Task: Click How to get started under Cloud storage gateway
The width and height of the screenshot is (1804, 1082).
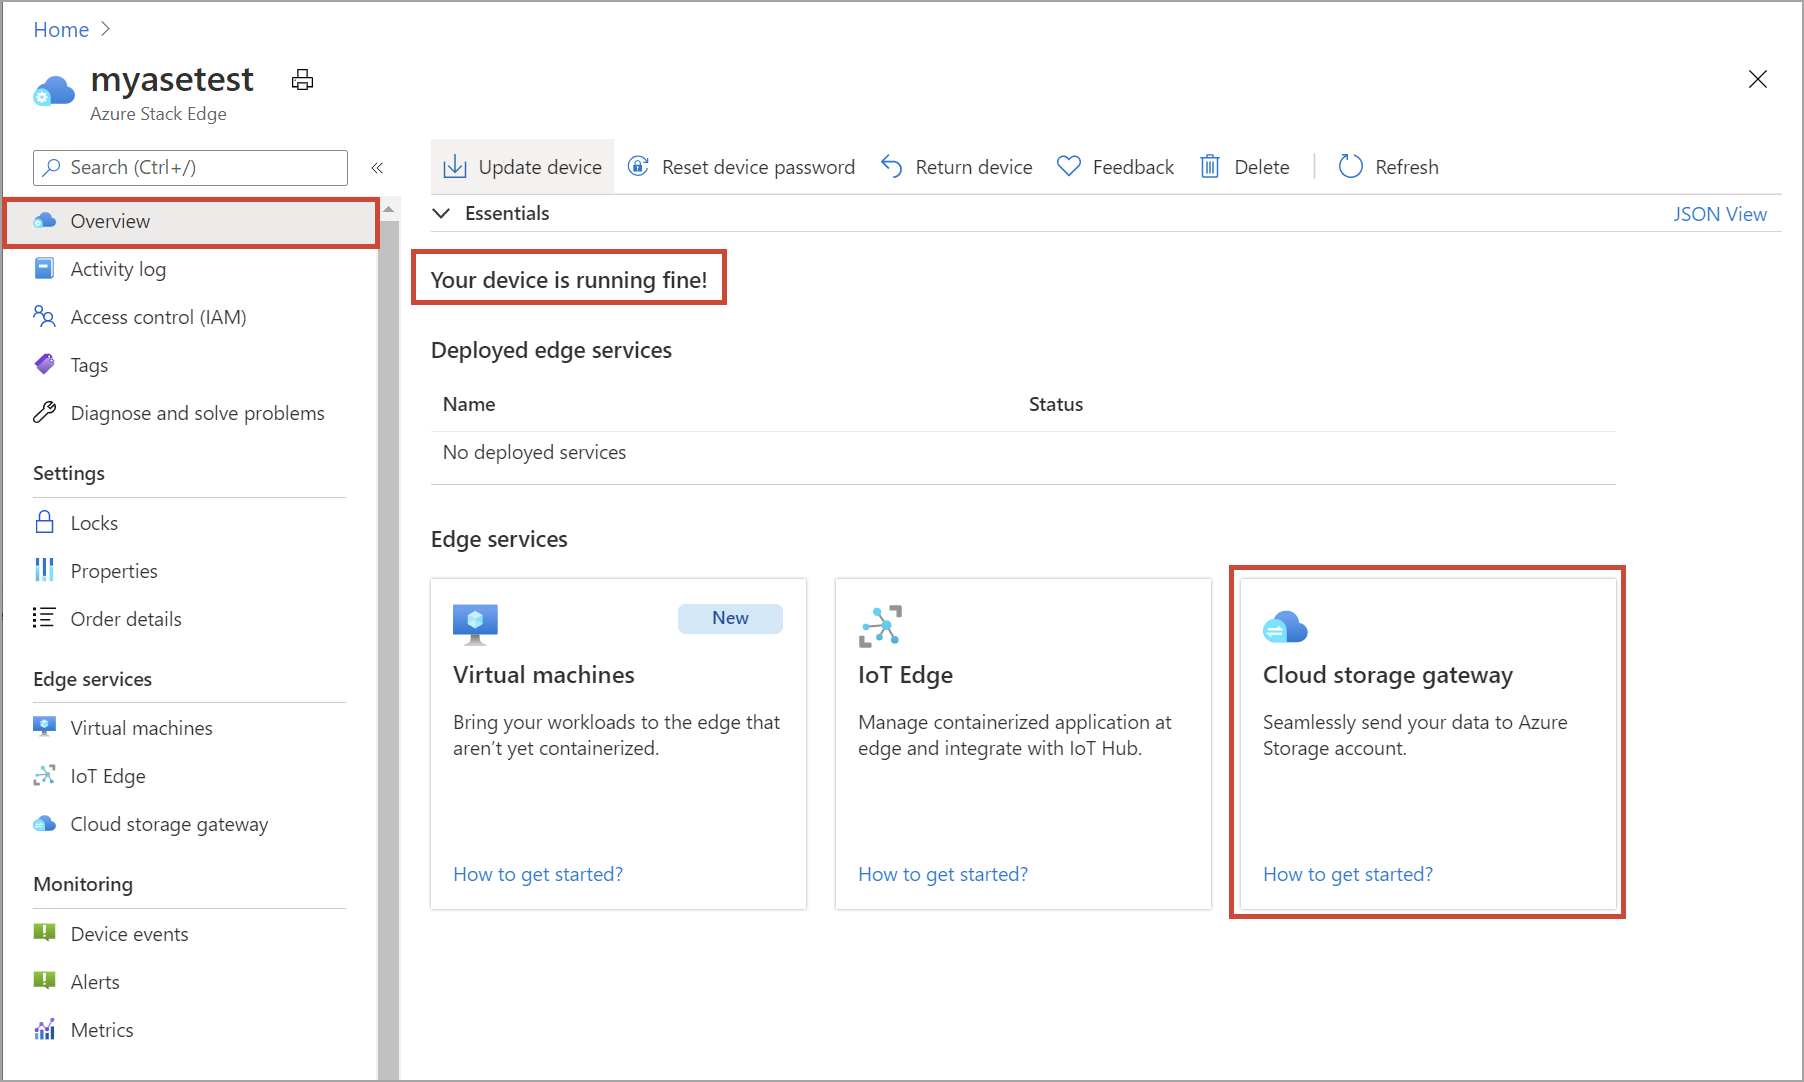Action: tap(1348, 874)
